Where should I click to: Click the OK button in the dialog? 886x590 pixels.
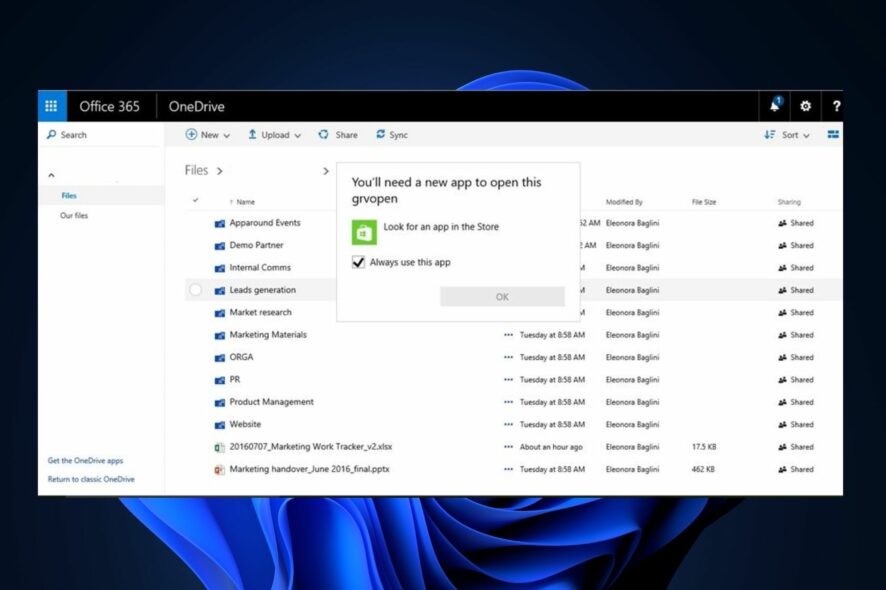point(502,297)
